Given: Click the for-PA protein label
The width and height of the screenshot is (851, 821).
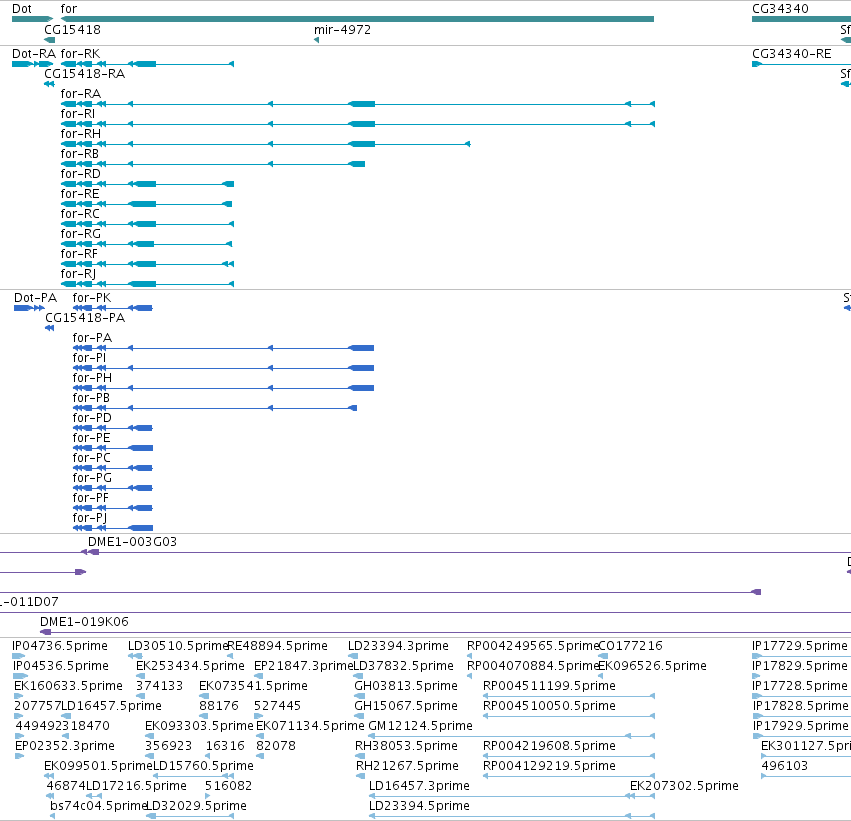Looking at the screenshot, I should click(92, 338).
